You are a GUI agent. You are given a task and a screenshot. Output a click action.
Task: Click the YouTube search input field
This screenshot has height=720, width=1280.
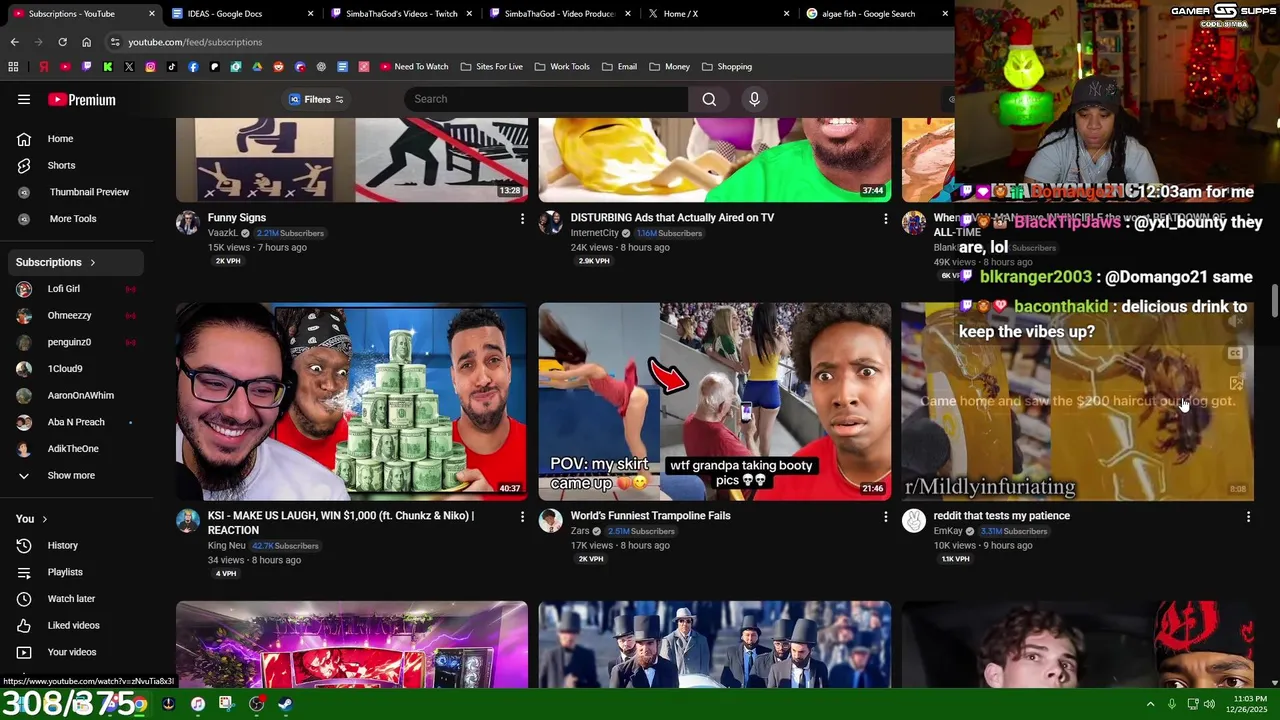pos(546,99)
